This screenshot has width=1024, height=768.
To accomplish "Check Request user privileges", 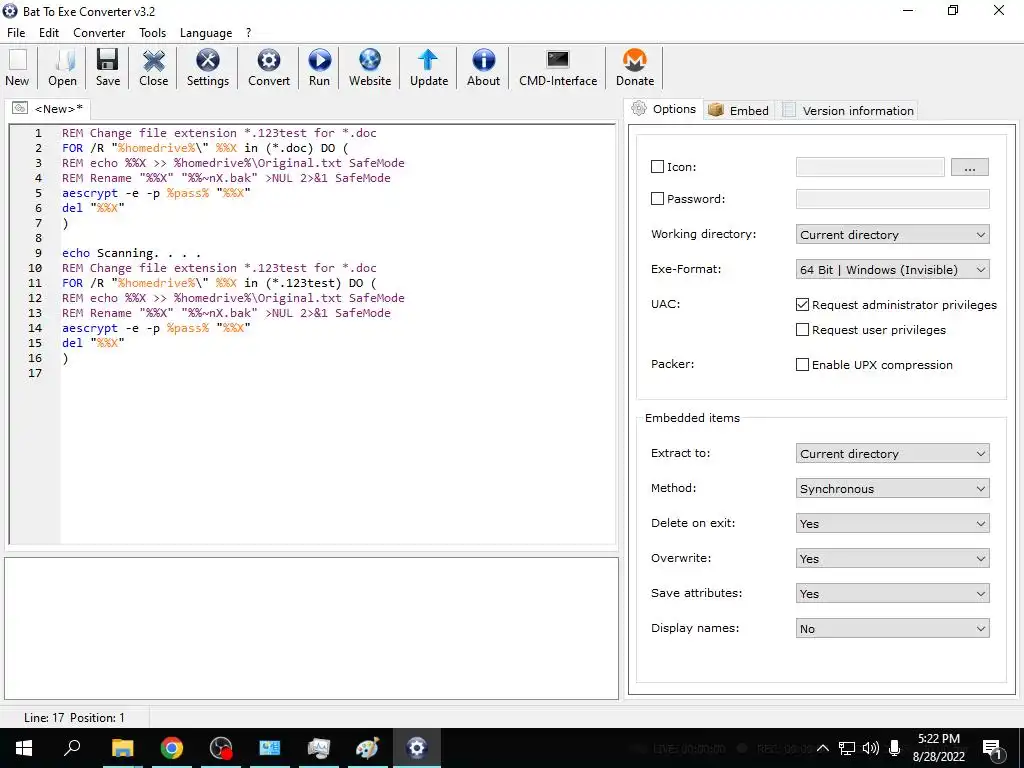I will 803,330.
